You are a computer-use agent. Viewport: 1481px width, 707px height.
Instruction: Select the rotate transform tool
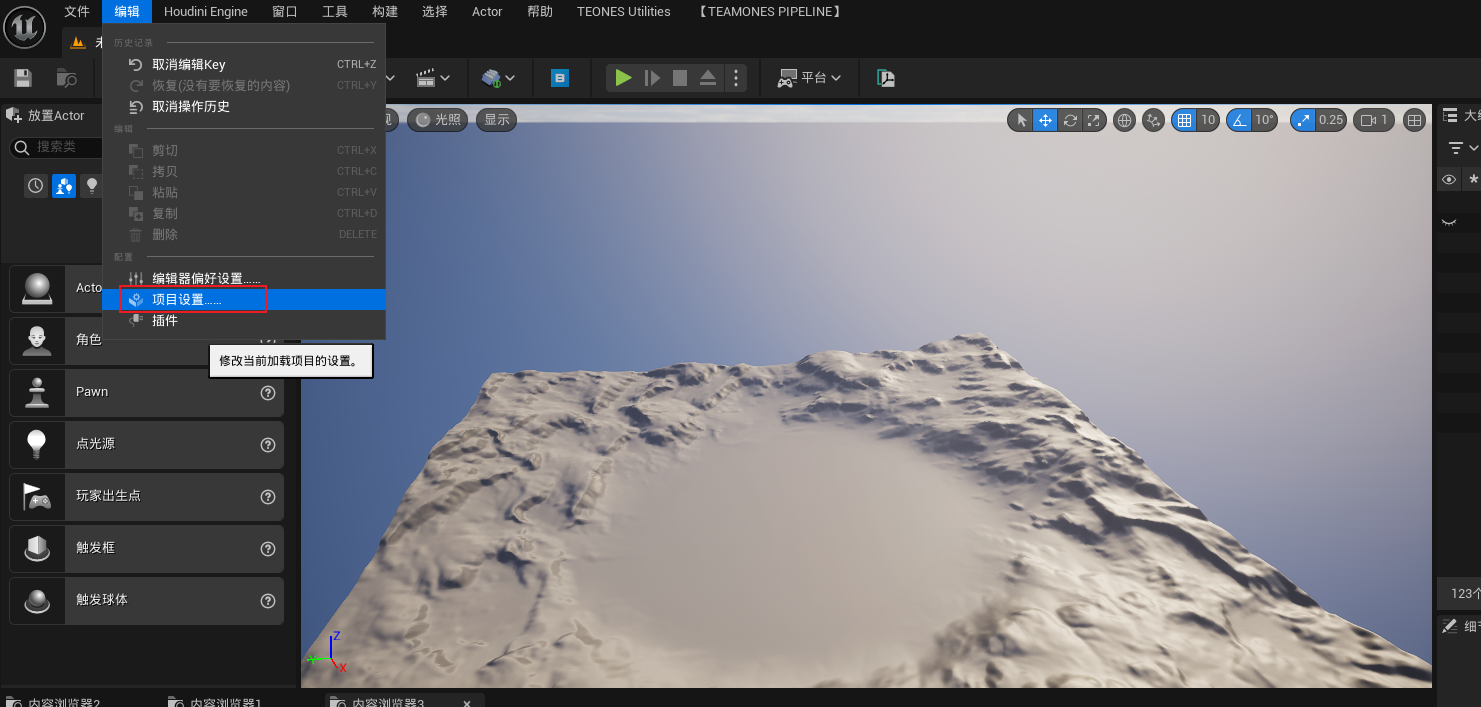1070,120
